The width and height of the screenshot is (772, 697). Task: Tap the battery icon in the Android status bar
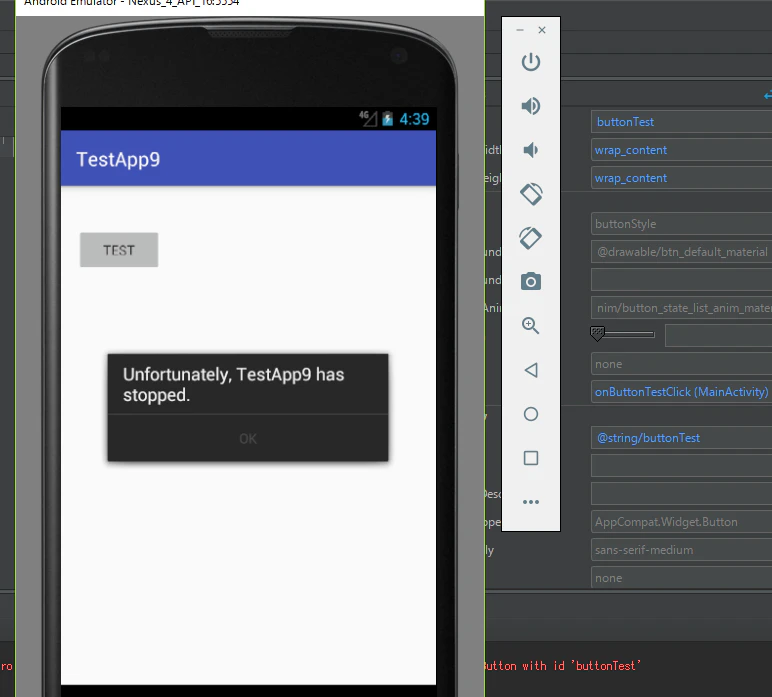click(x=387, y=119)
